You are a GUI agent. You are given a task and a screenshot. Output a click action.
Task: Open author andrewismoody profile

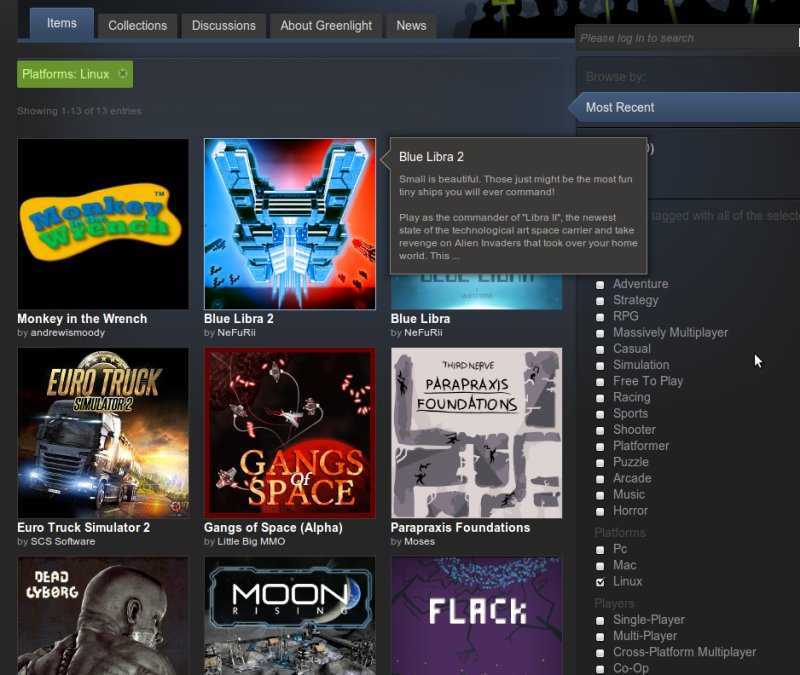click(67, 333)
